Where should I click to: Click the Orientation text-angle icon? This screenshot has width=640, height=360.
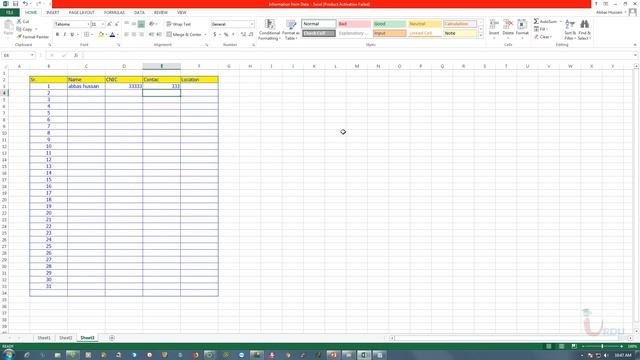click(152, 24)
